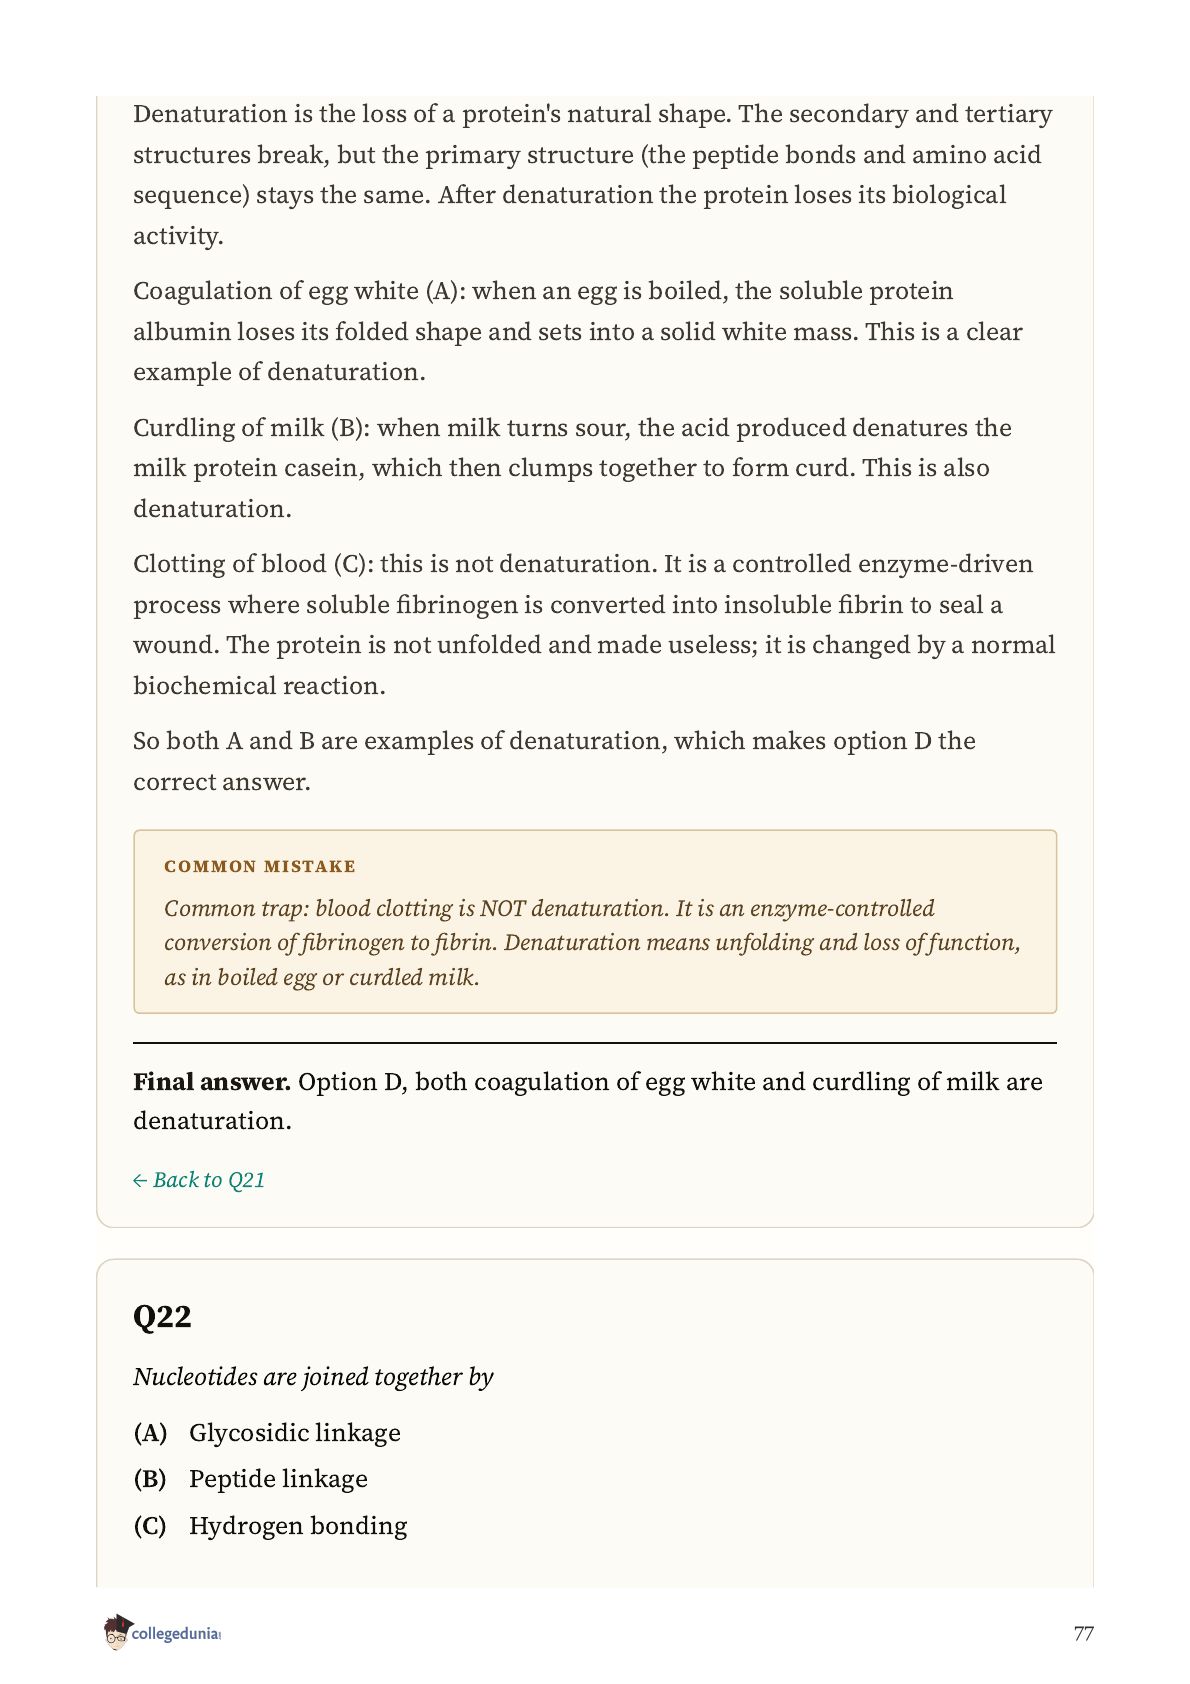Click the COMMON MISTAKE box heading
This screenshot has height=1684, width=1190.
coord(260,866)
